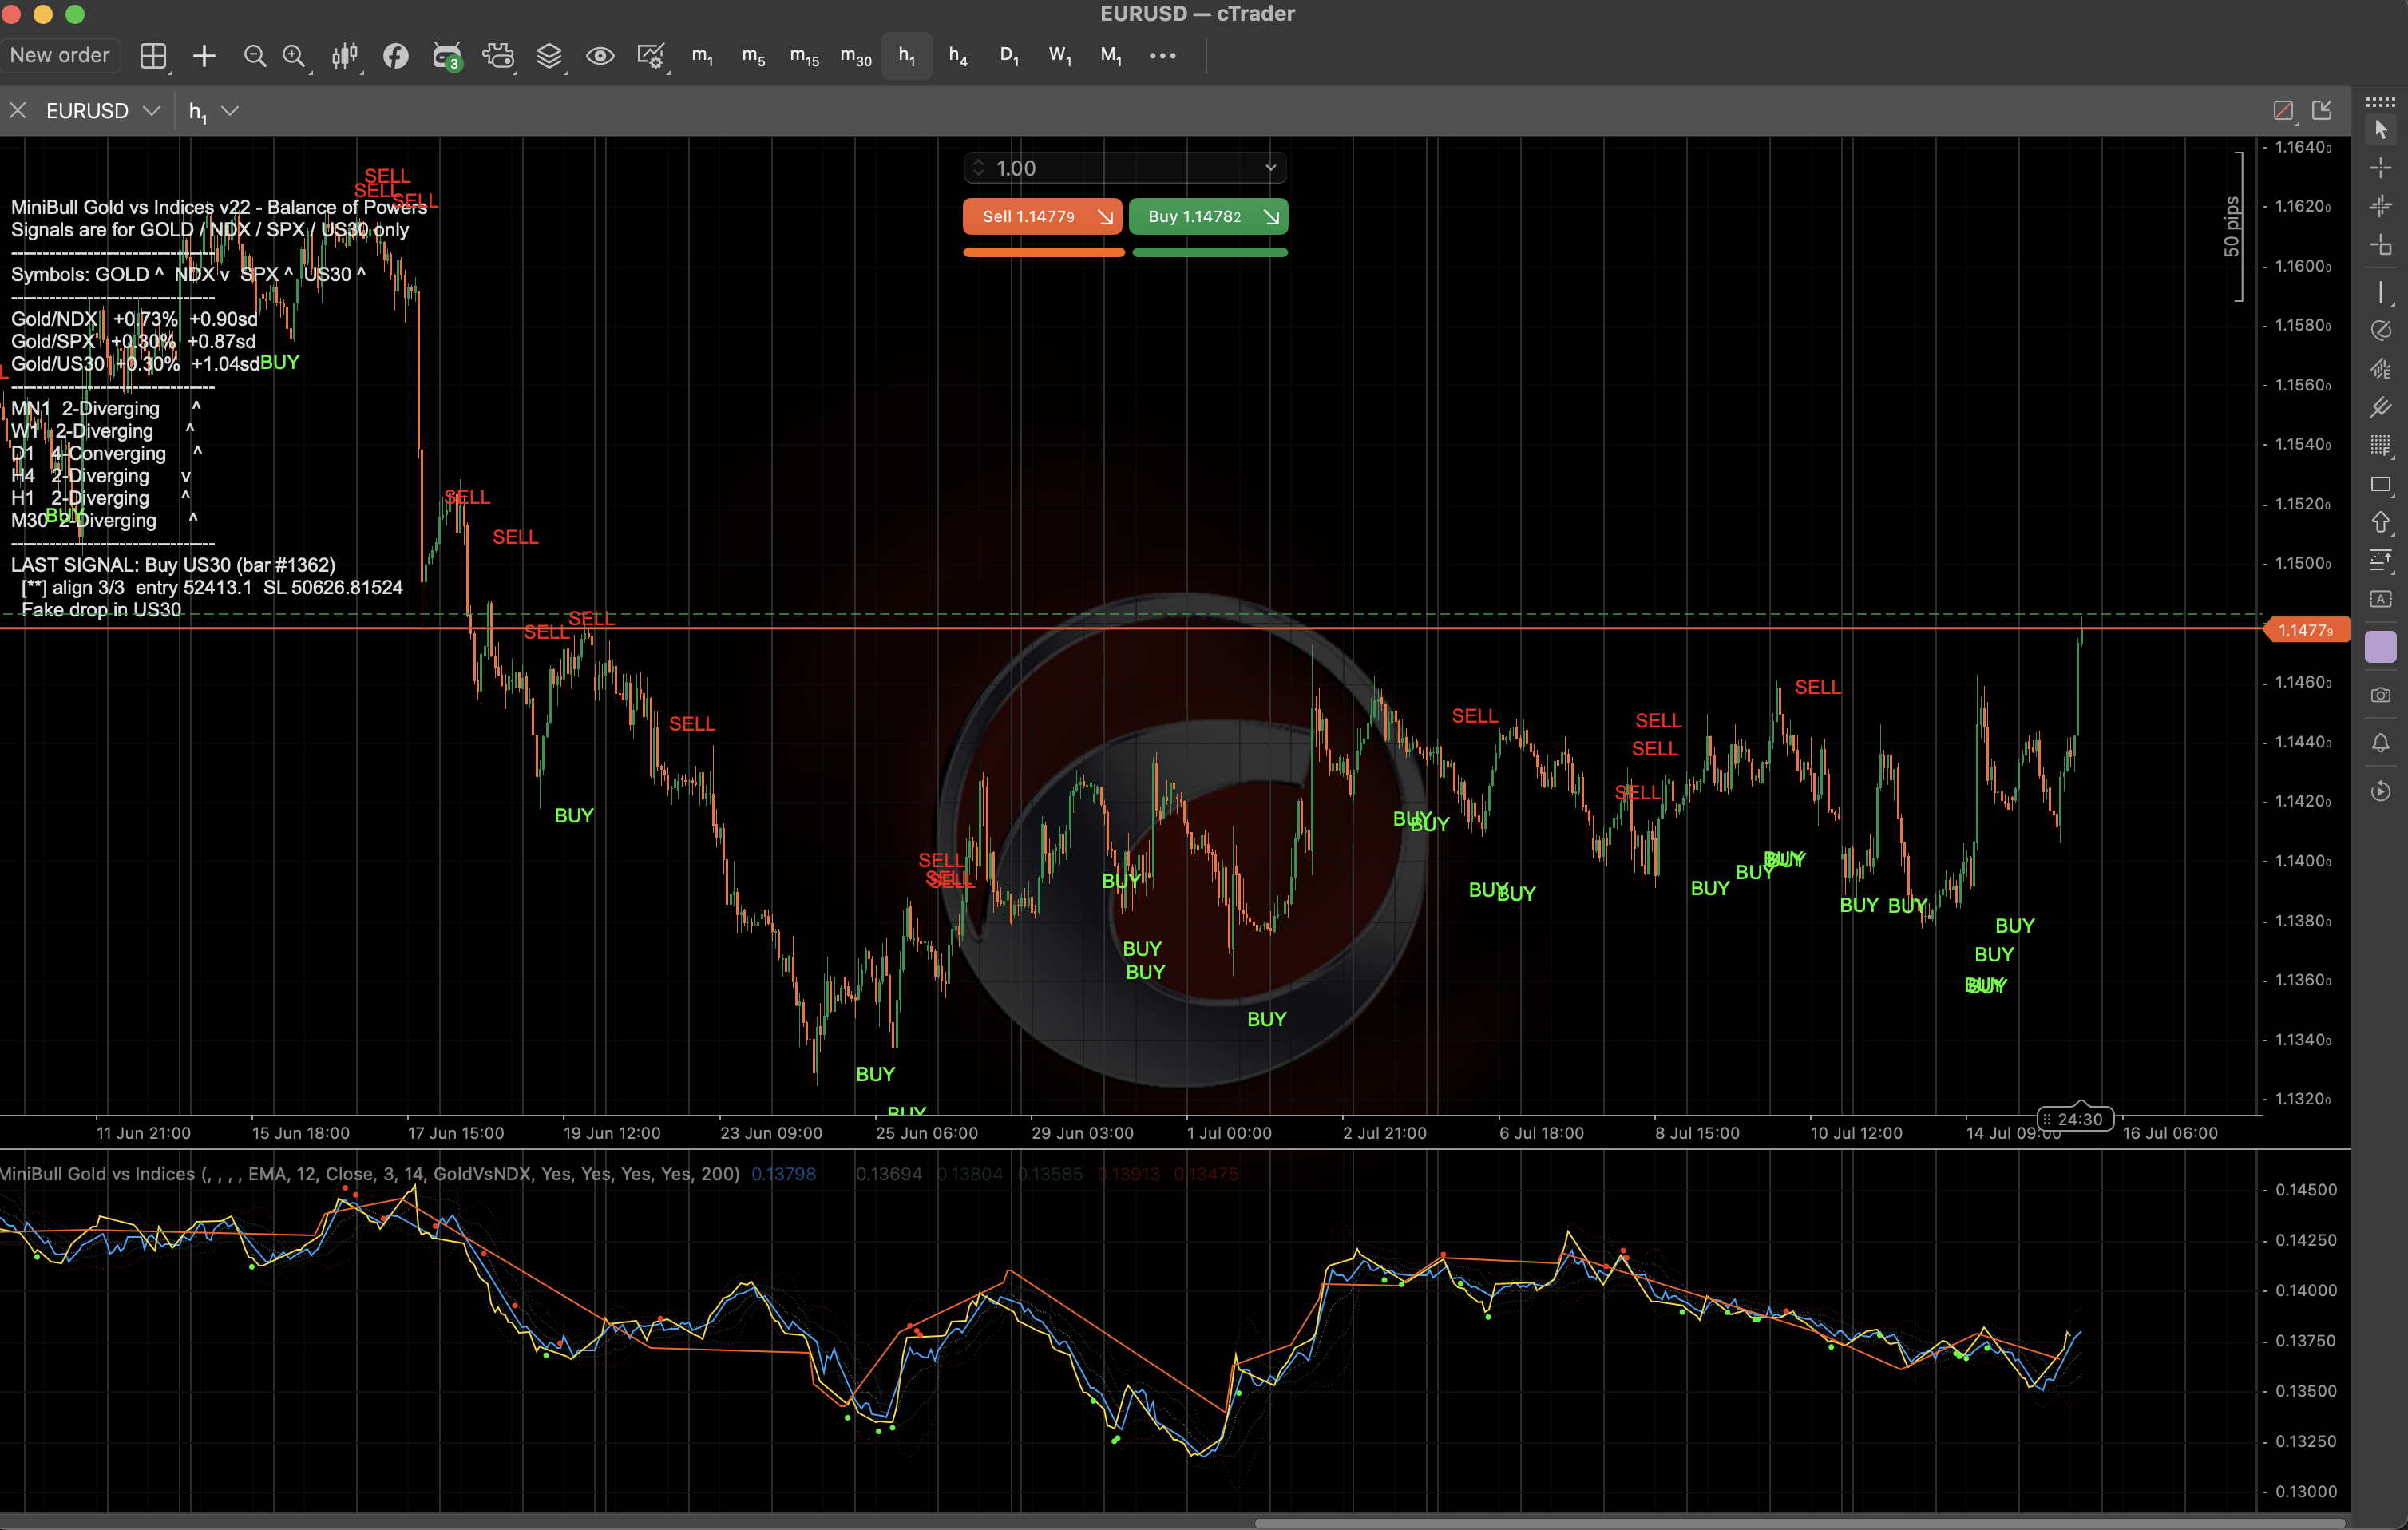This screenshot has width=2408, height=1530.
Task: Zoom out the chart with minus magnifier
Action: point(255,56)
